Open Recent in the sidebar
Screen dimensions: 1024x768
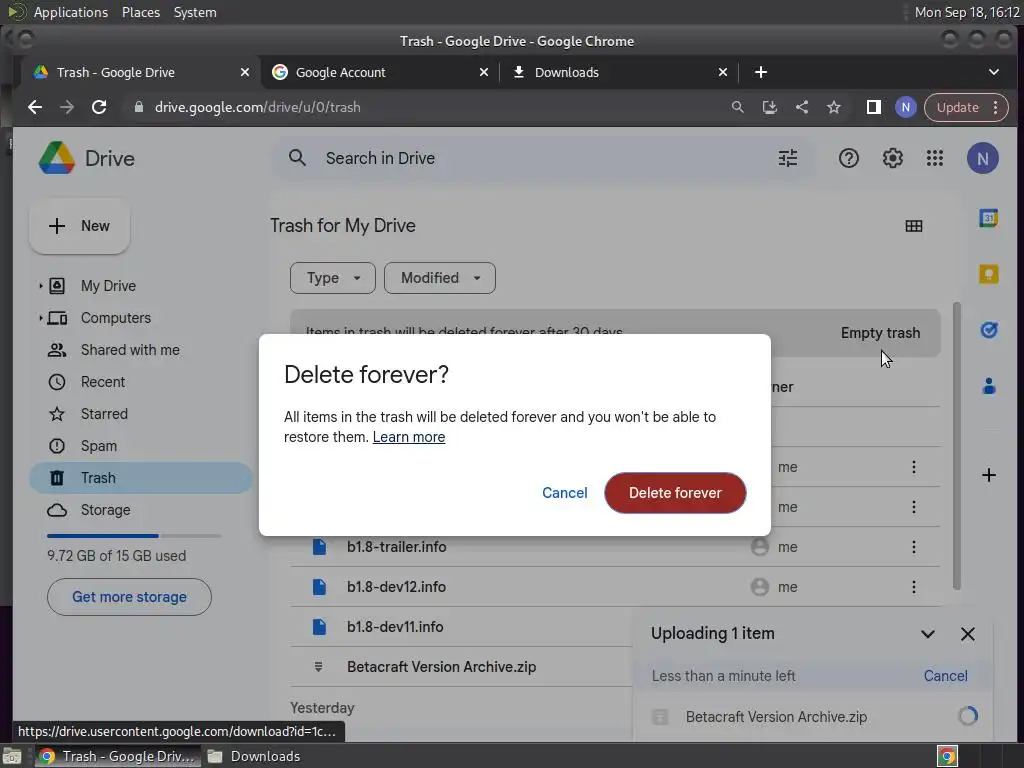140,382
